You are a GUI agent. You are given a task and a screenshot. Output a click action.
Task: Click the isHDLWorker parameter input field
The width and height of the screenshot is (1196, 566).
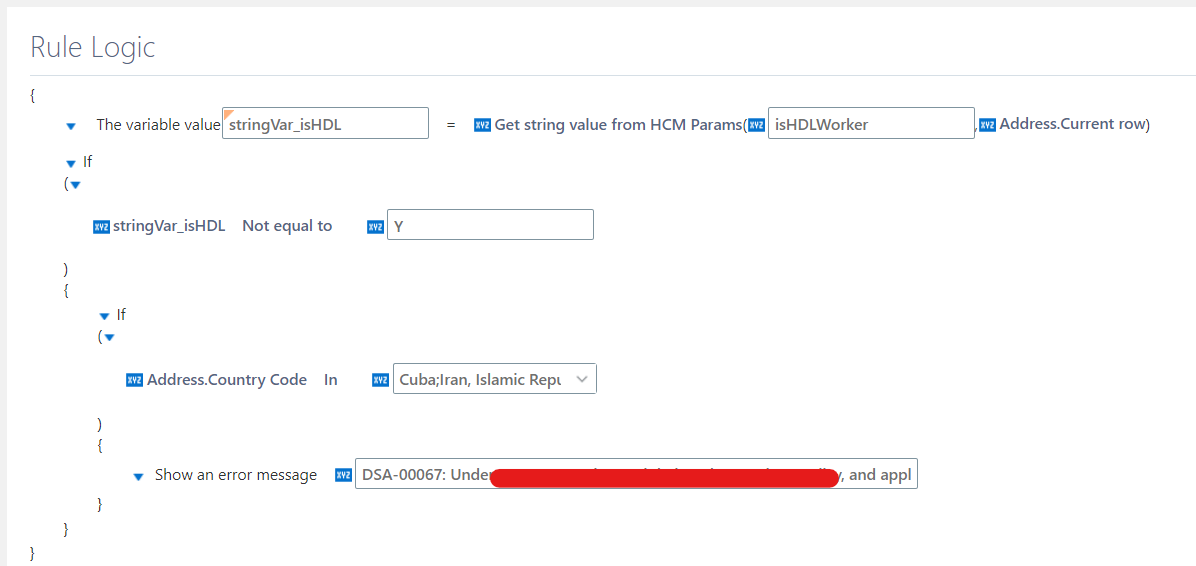coord(871,124)
